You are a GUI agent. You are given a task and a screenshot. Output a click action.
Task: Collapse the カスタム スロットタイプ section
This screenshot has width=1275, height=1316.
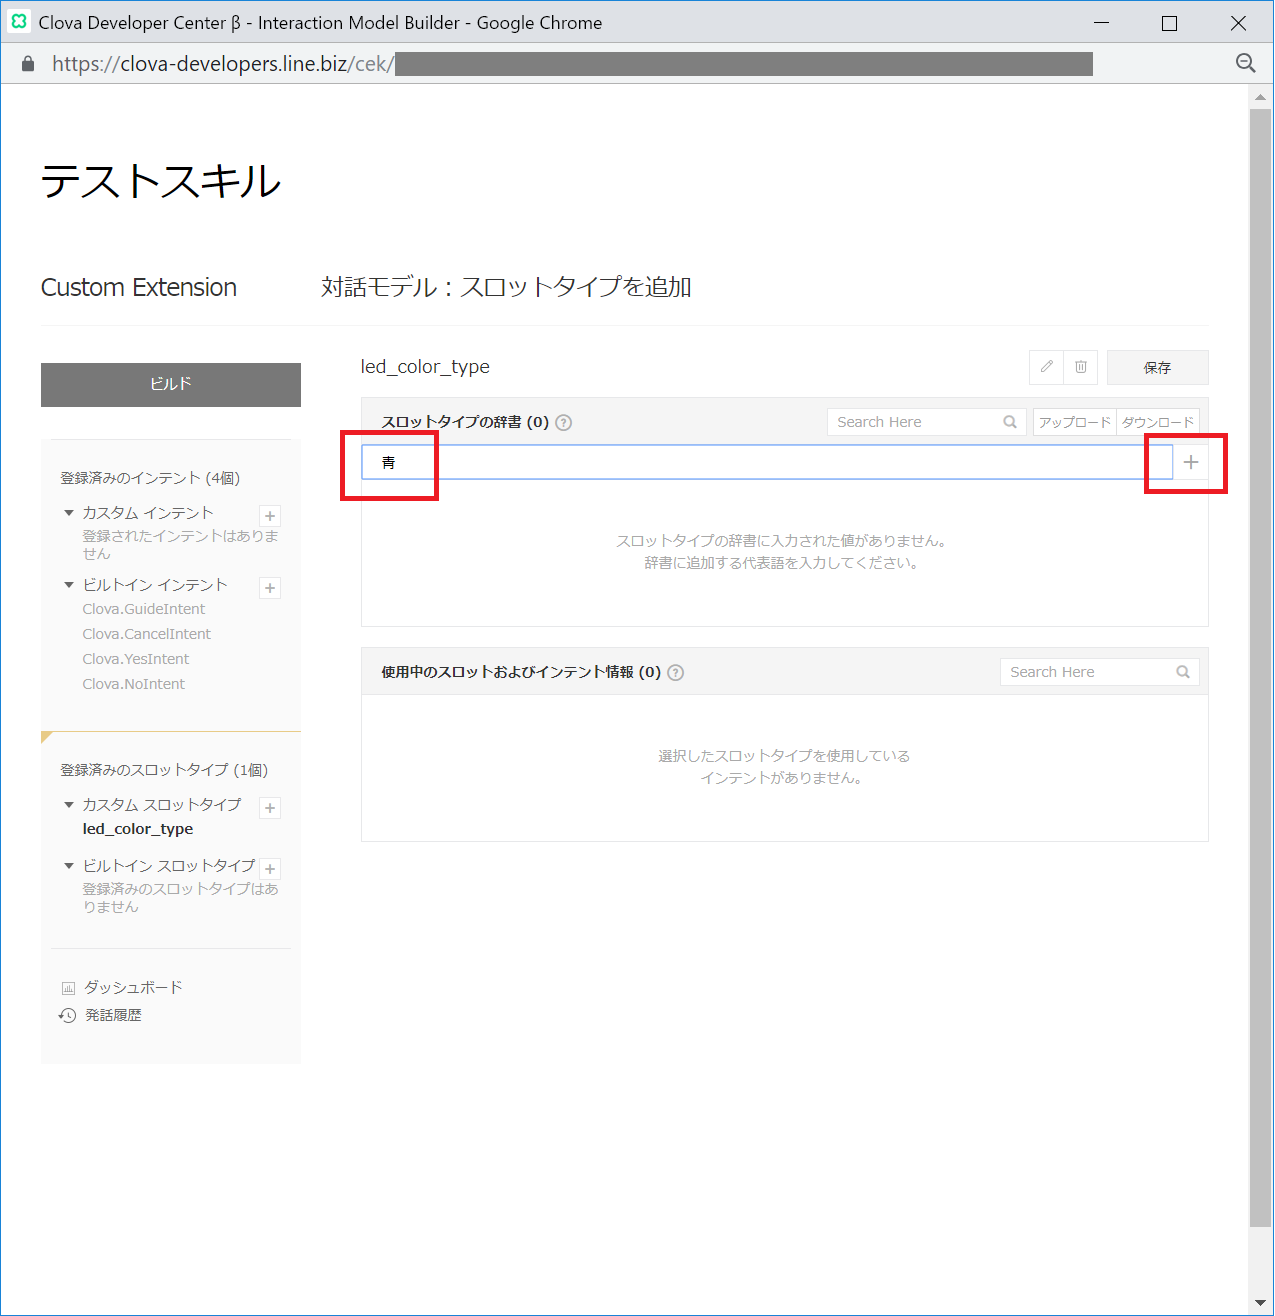click(x=69, y=805)
